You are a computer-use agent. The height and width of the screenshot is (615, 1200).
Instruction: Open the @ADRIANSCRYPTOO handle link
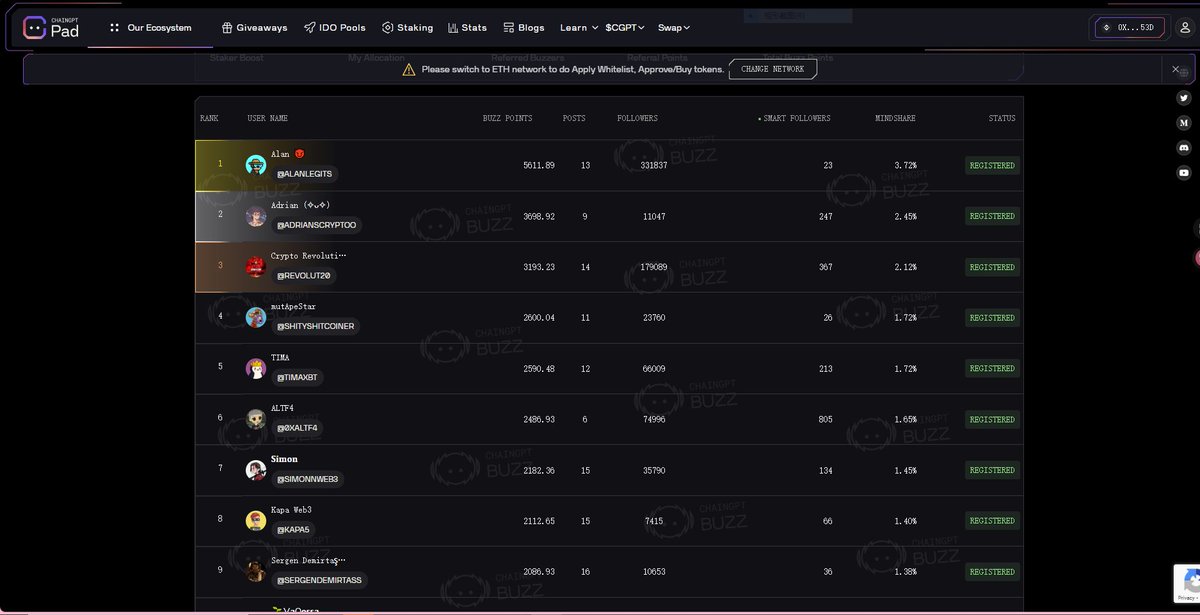pos(316,225)
